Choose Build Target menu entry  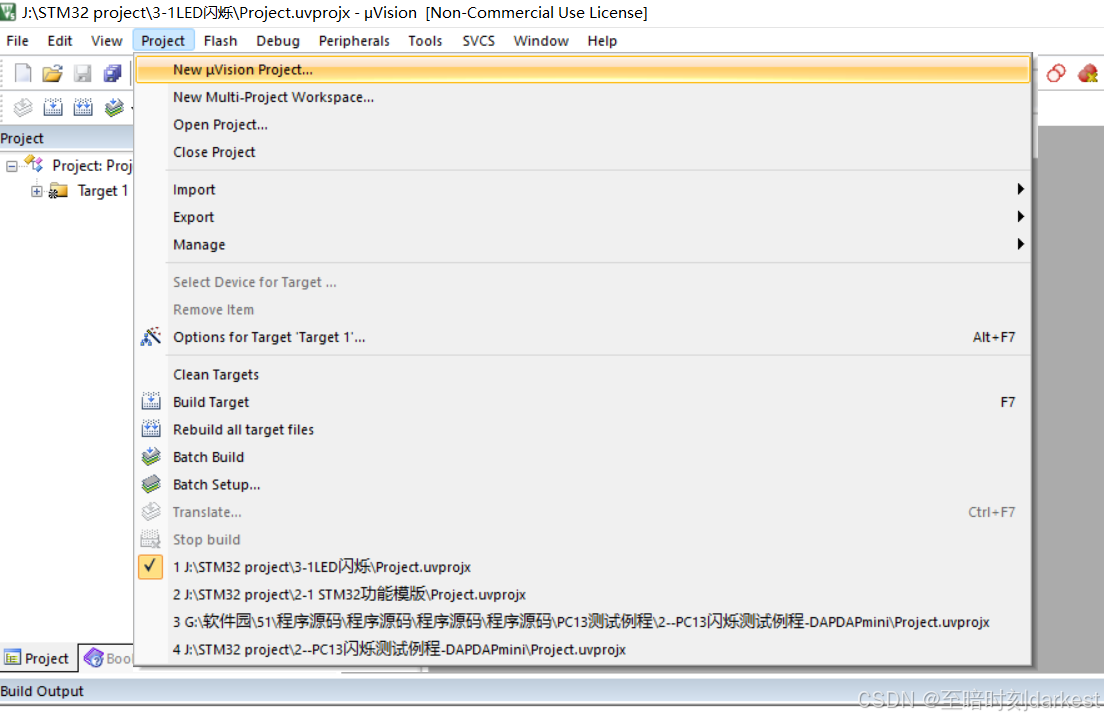pyautogui.click(x=584, y=402)
